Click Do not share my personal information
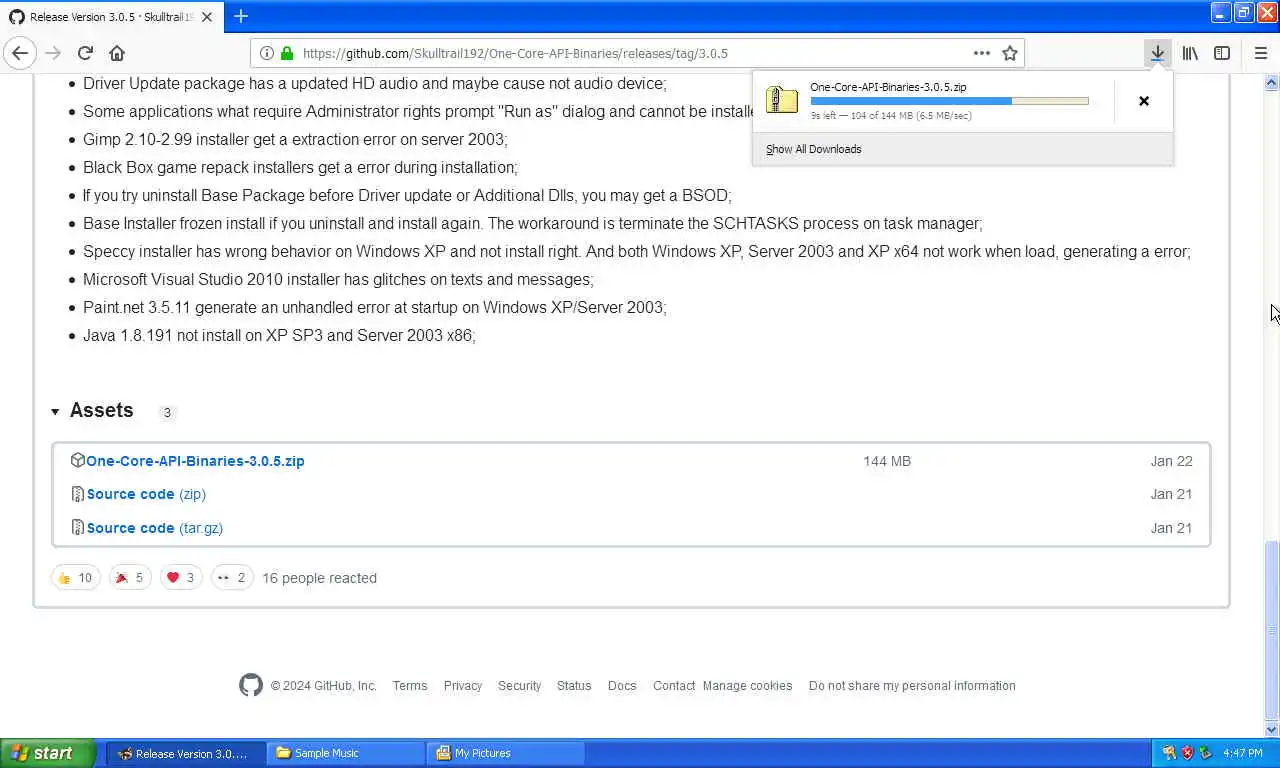The image size is (1280, 768). tap(912, 686)
